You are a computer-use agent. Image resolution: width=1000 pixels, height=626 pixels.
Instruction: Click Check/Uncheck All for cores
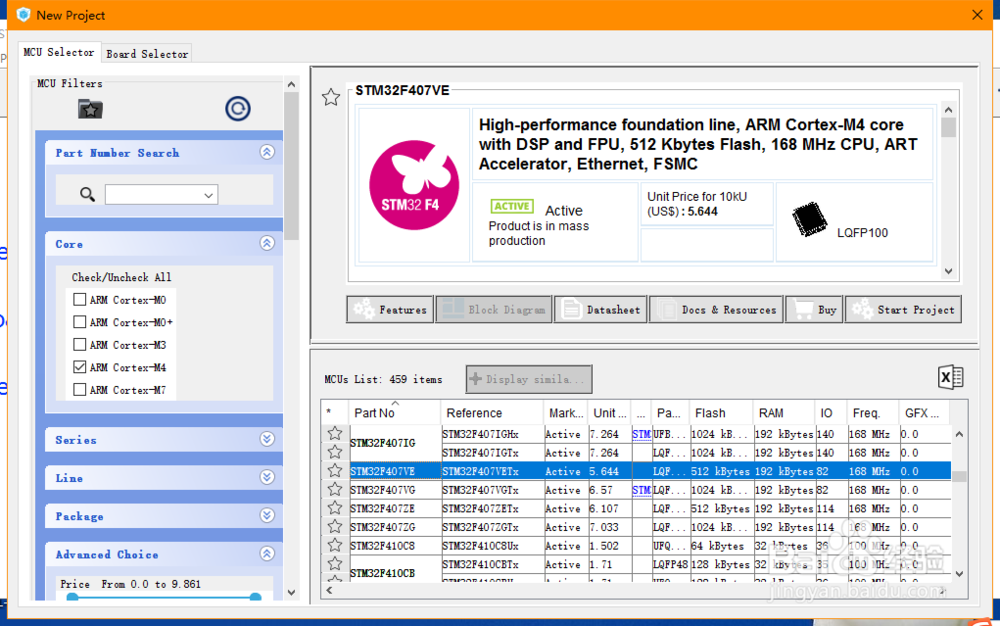coord(121,277)
